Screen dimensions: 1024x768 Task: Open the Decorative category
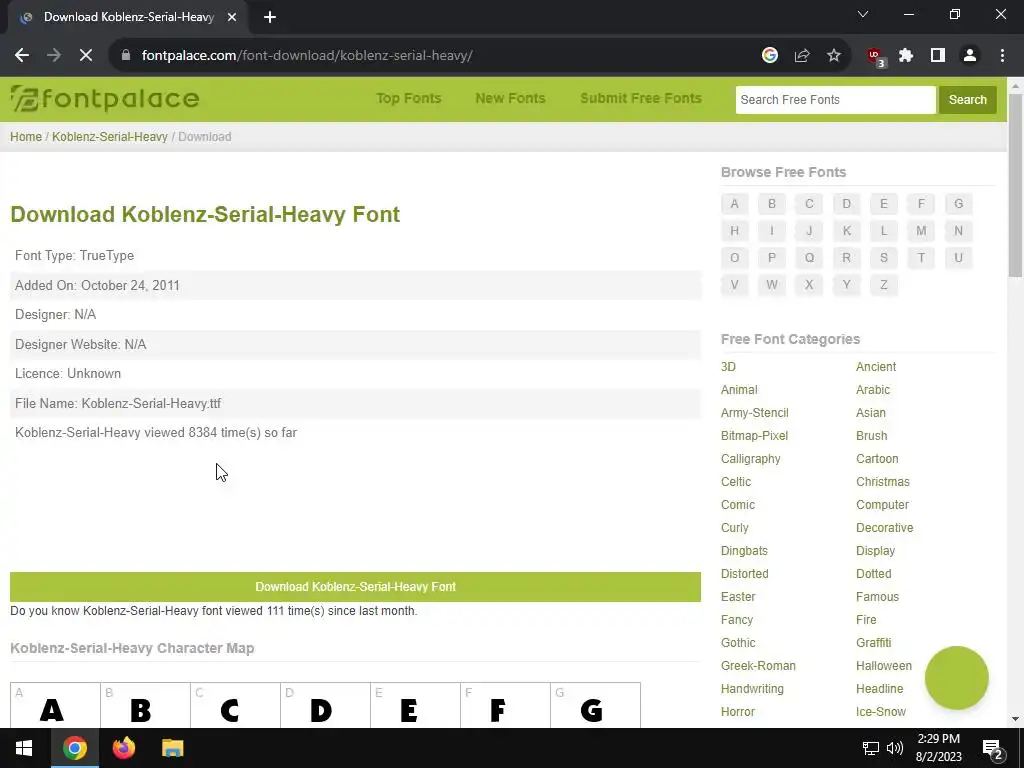(884, 528)
